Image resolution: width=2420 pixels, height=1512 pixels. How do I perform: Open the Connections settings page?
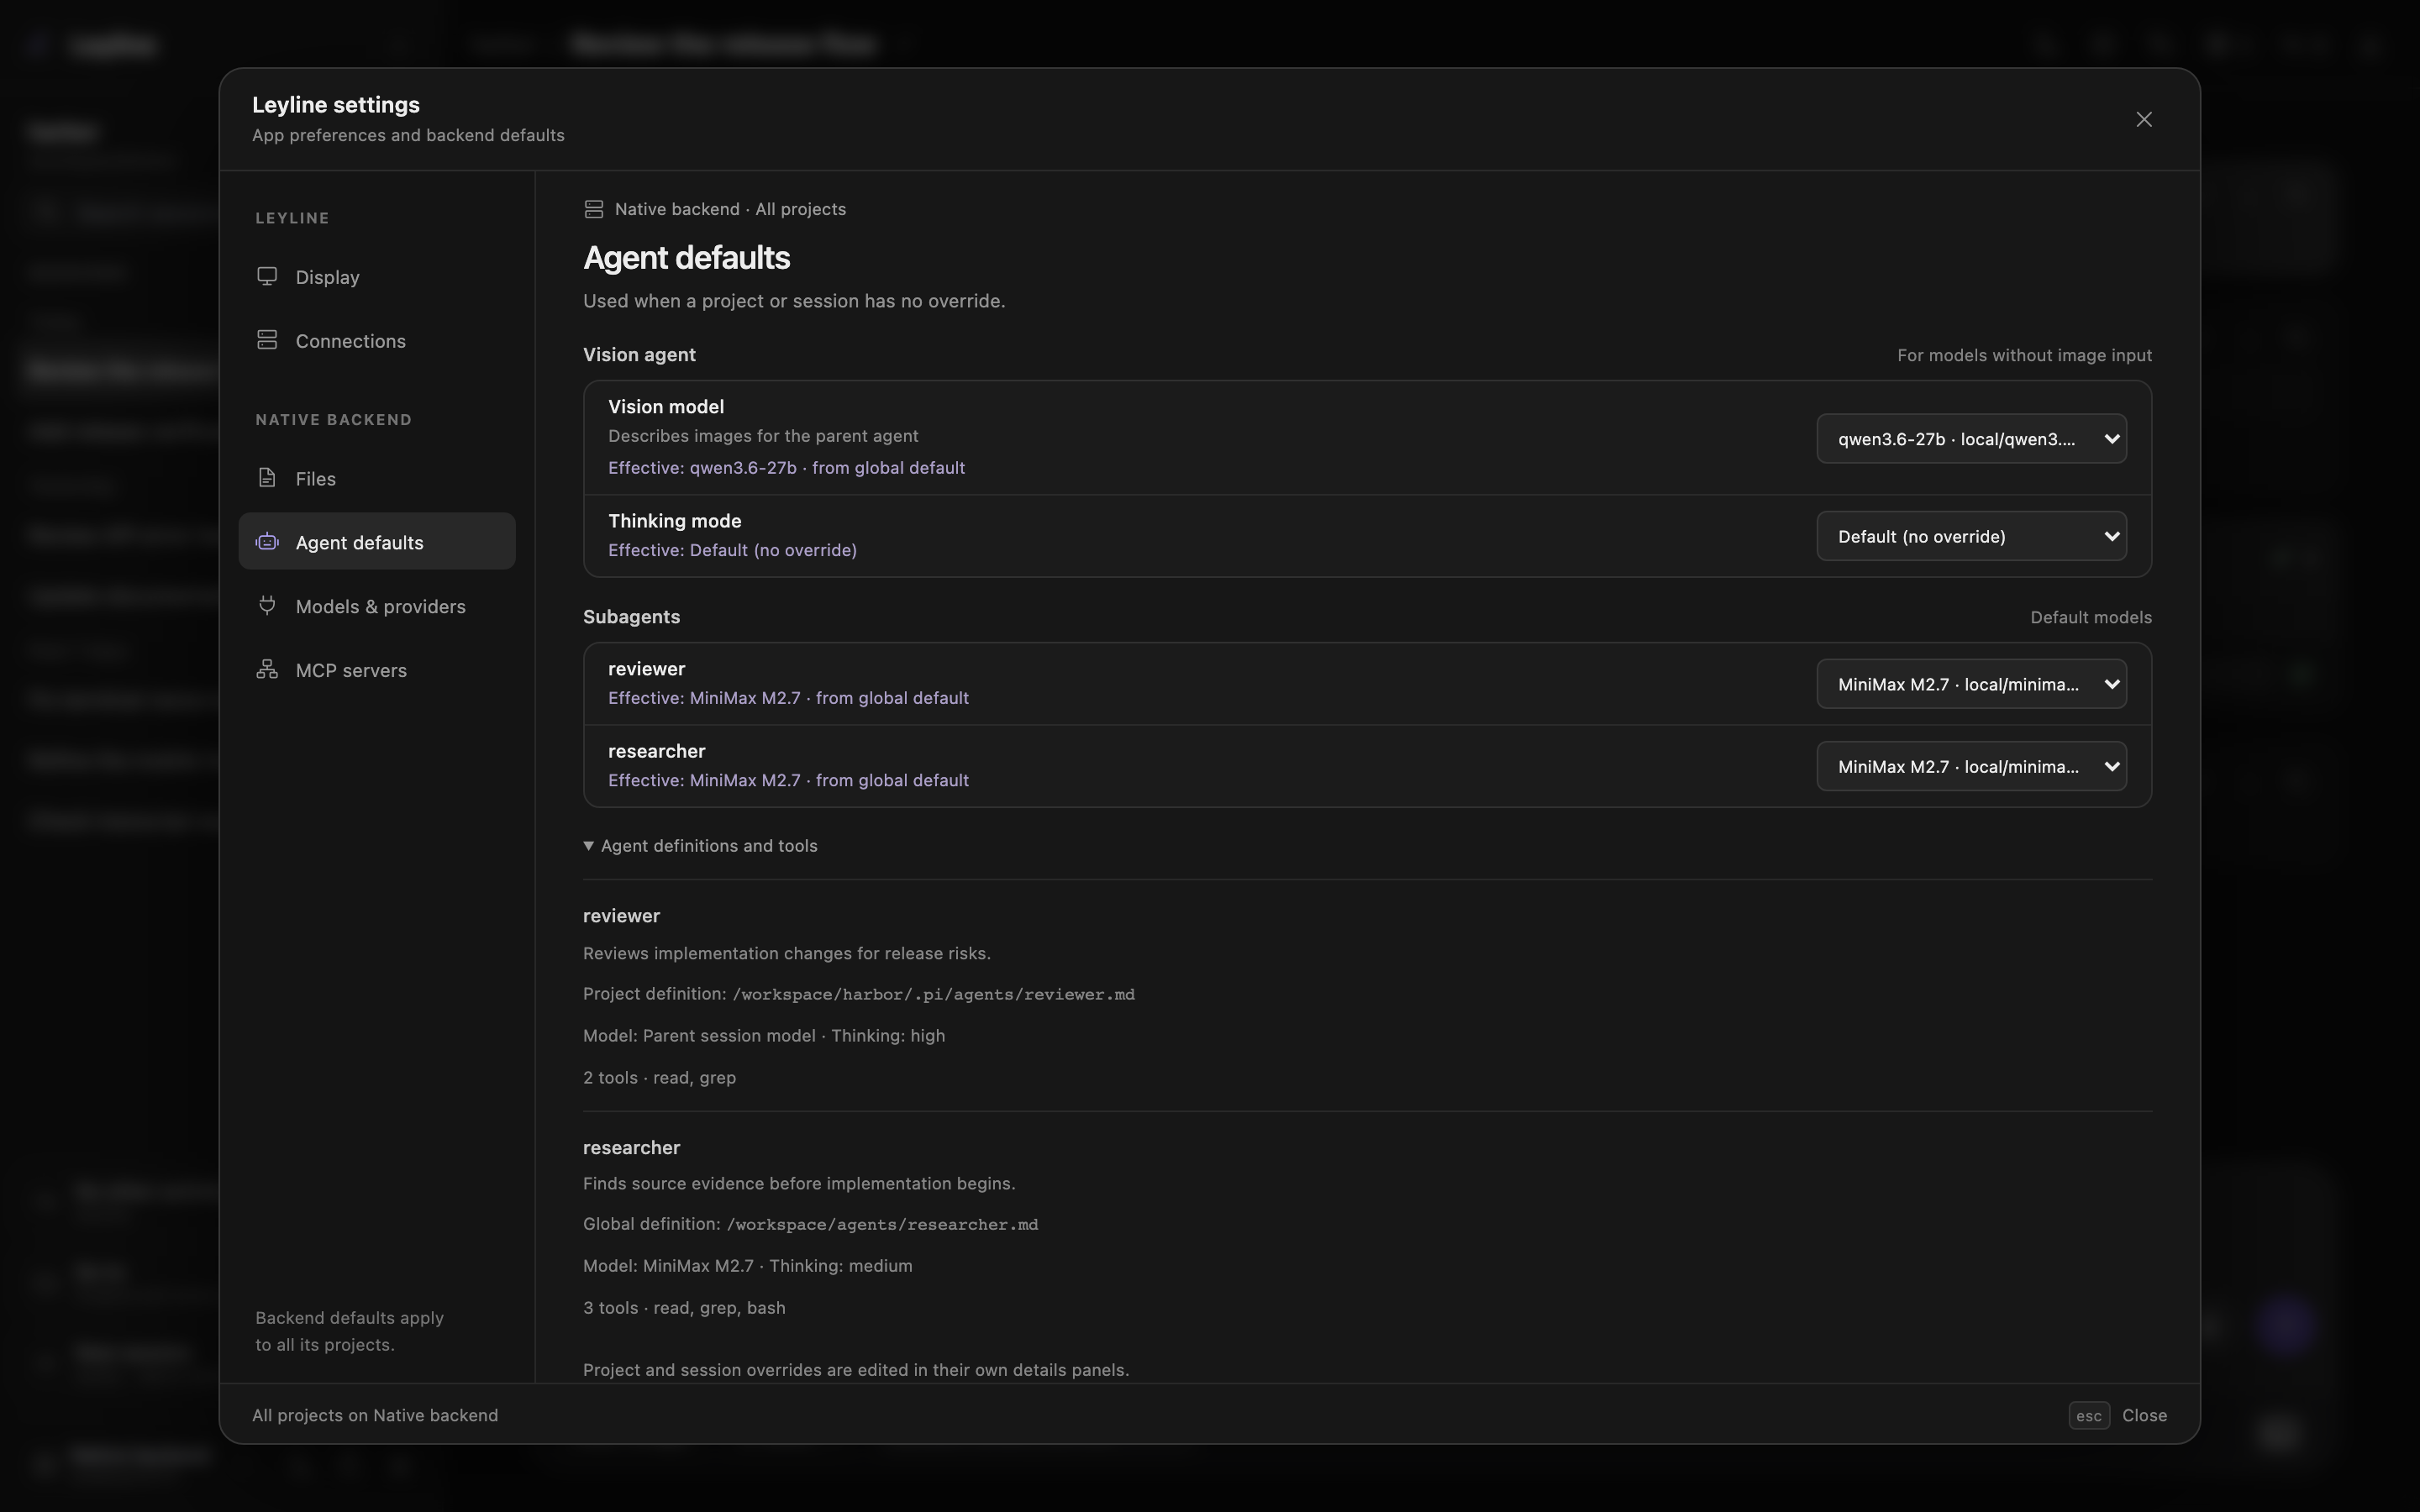coord(377,341)
